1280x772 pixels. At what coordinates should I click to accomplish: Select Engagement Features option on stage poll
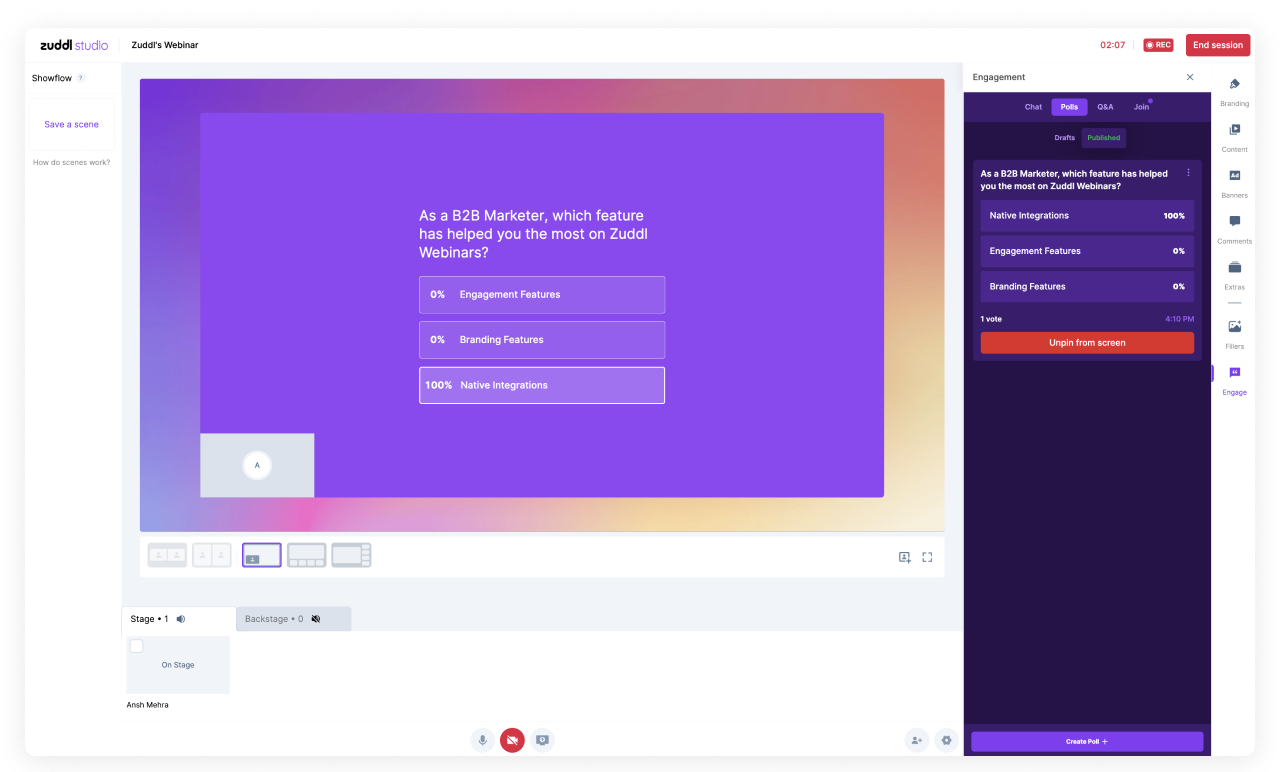tap(542, 295)
